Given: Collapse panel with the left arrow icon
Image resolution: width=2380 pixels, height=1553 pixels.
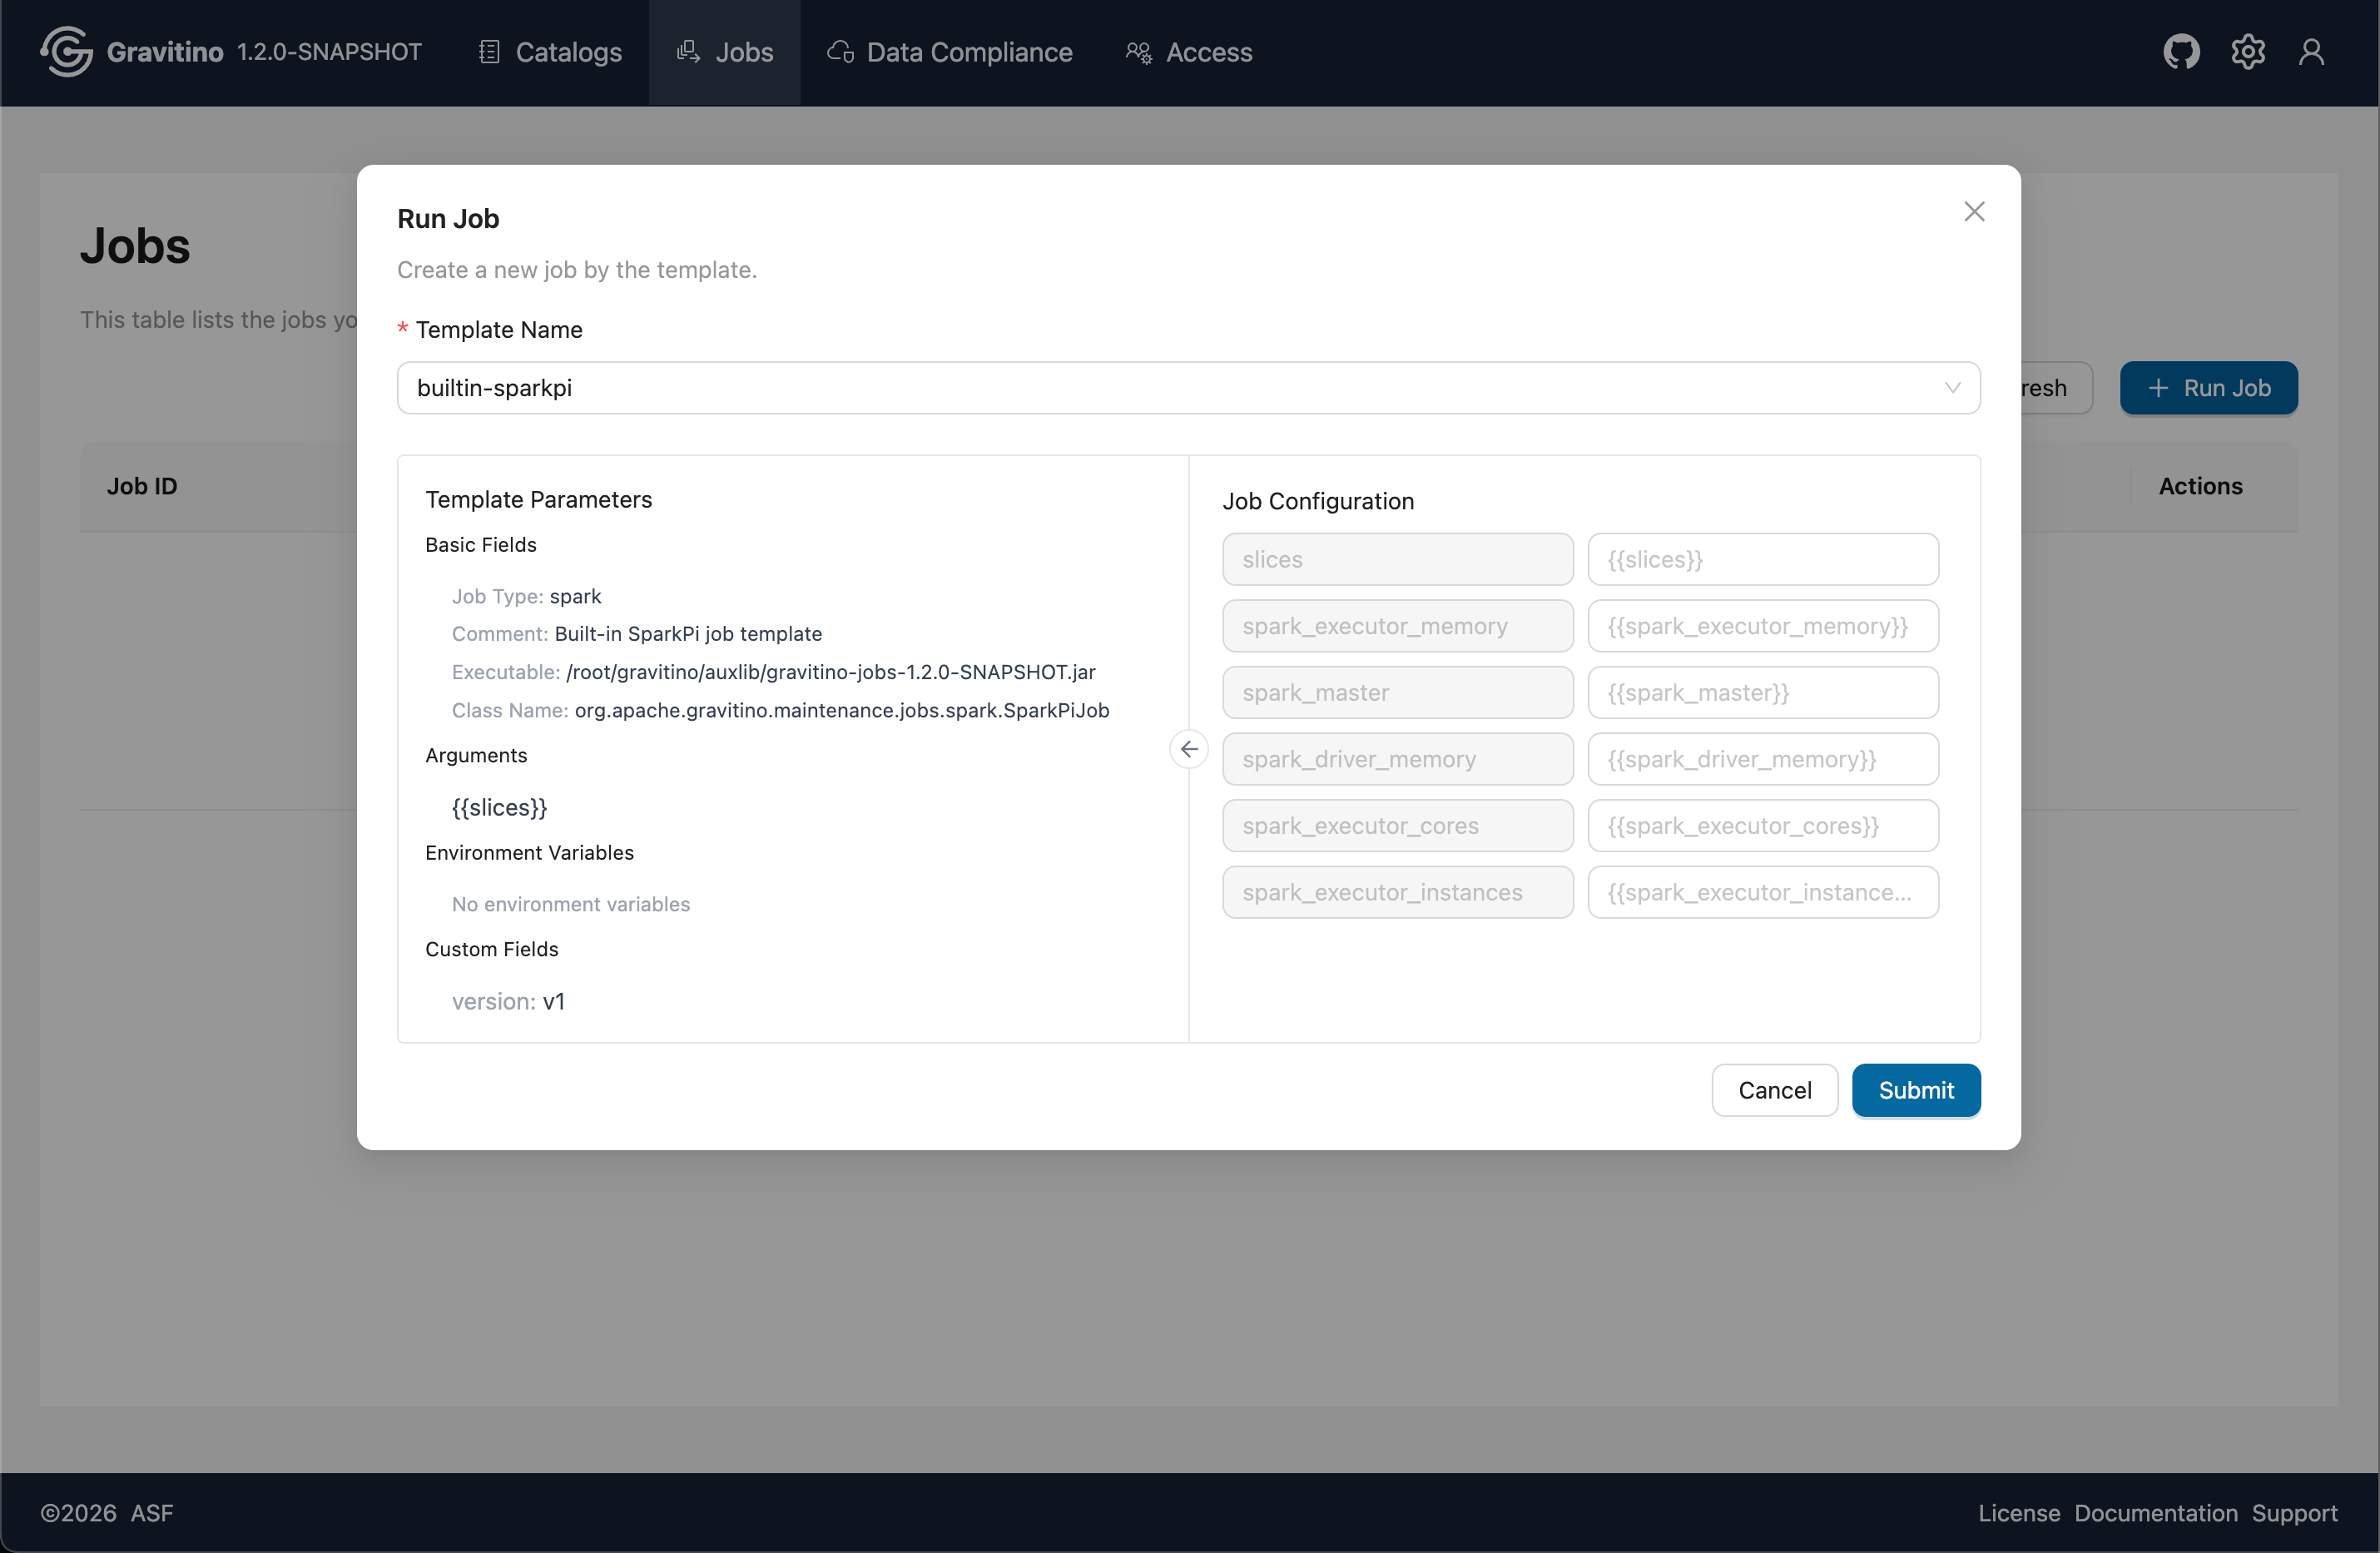Looking at the screenshot, I should point(1188,749).
